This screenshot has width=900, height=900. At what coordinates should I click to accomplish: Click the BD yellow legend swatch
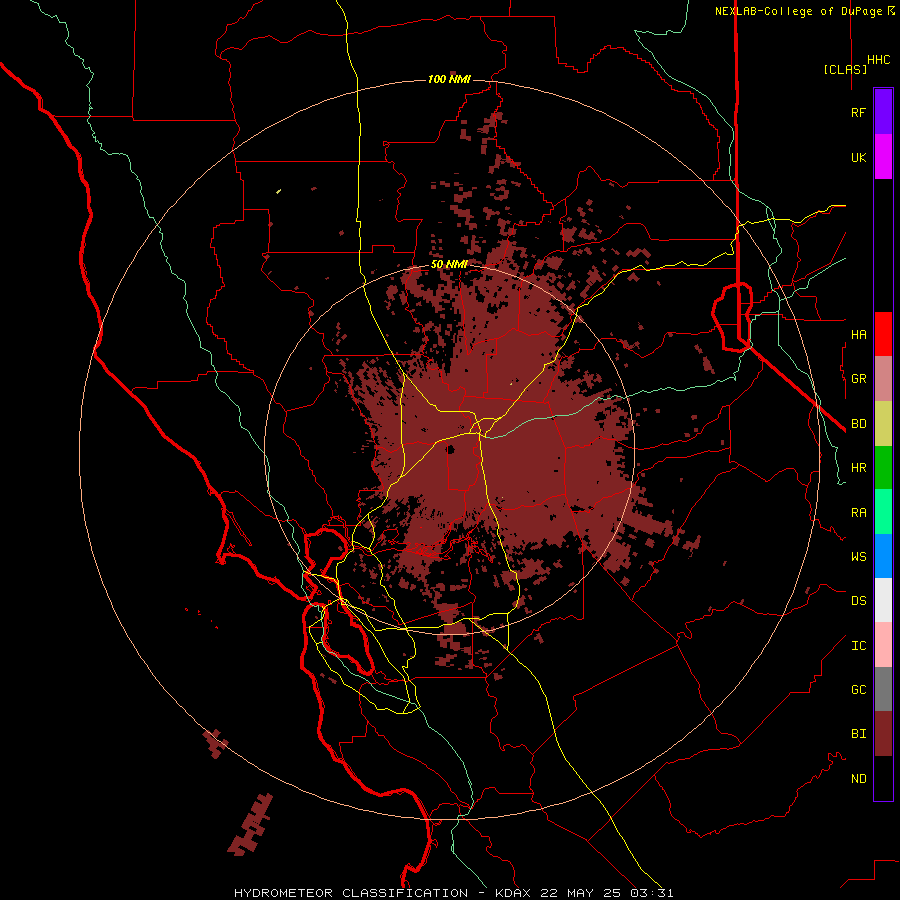tap(883, 424)
